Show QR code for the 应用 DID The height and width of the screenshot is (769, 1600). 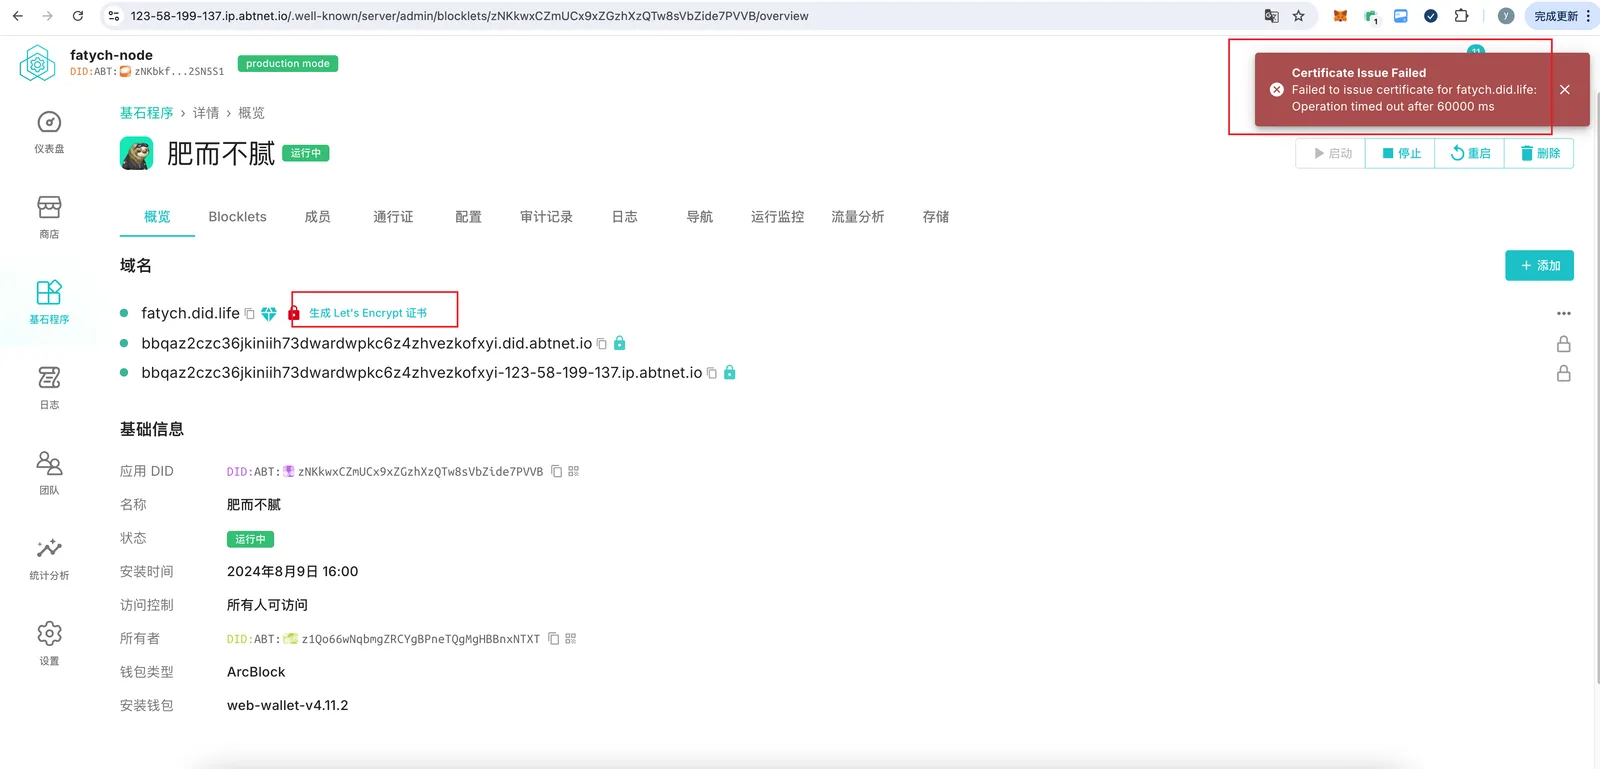tap(574, 471)
